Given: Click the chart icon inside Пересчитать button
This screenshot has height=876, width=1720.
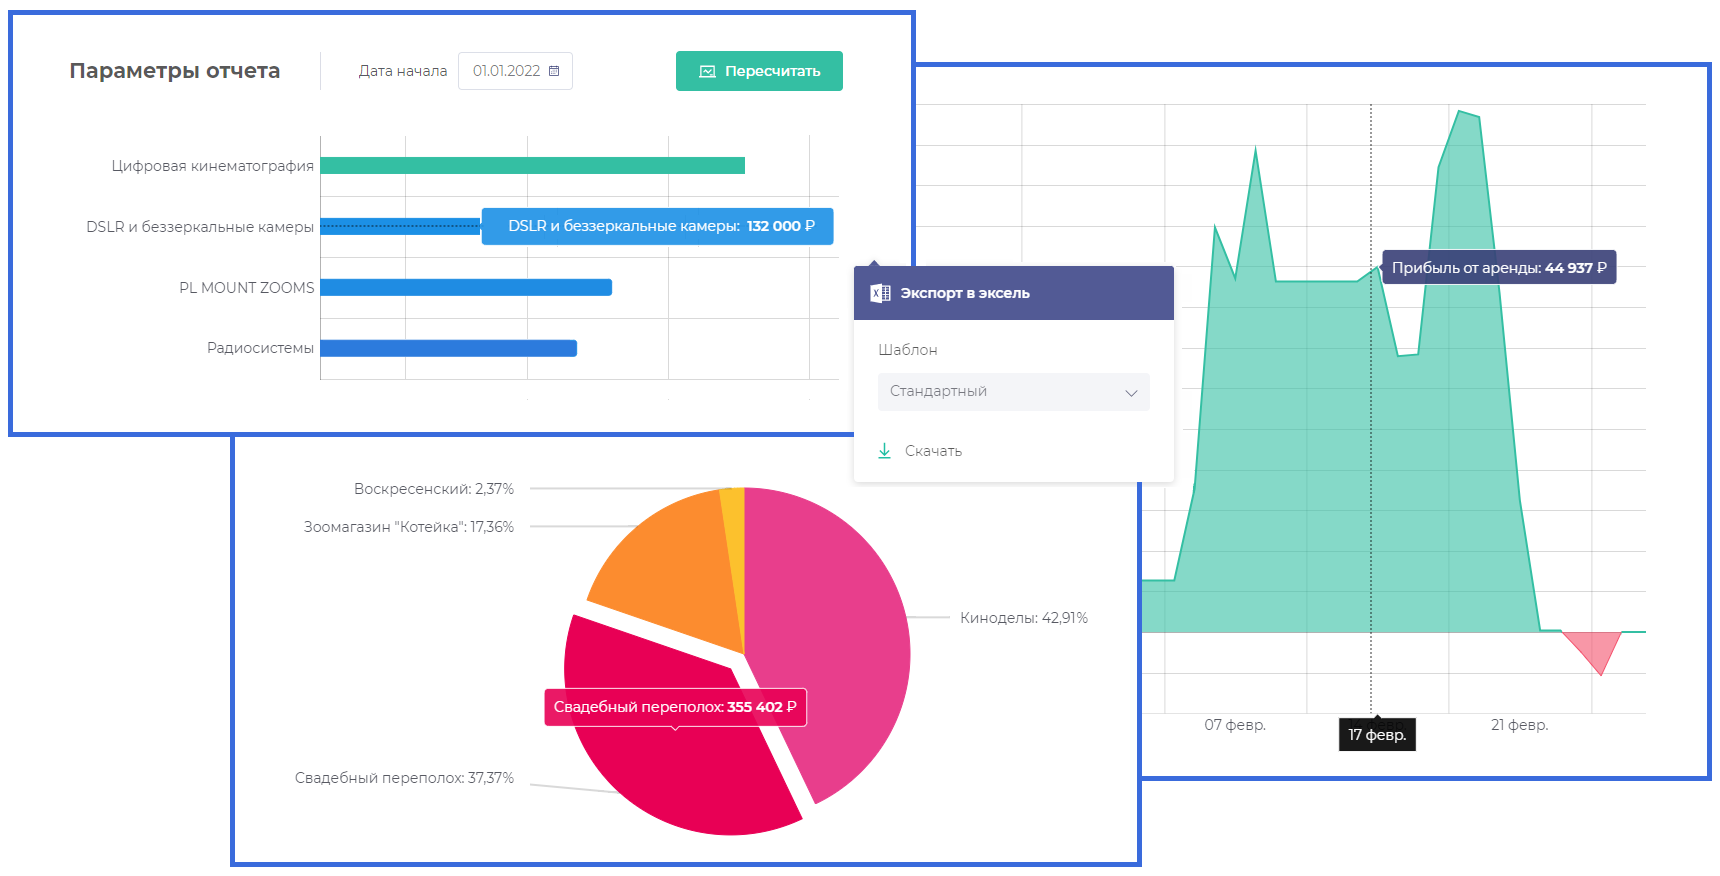Looking at the screenshot, I should pyautogui.click(x=707, y=72).
